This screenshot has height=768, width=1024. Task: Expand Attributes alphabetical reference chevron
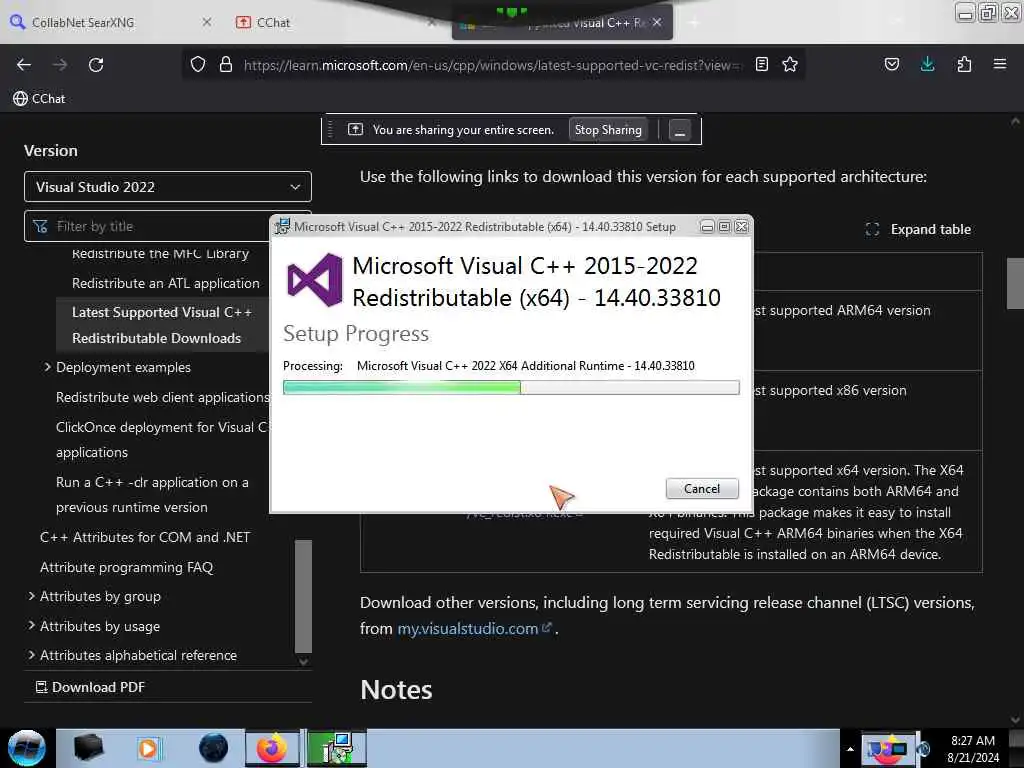(31, 655)
